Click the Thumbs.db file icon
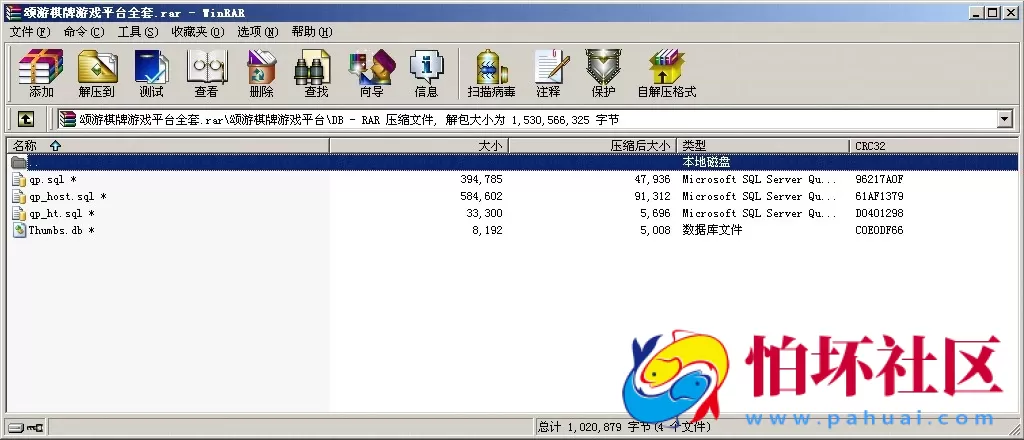 click(20, 230)
